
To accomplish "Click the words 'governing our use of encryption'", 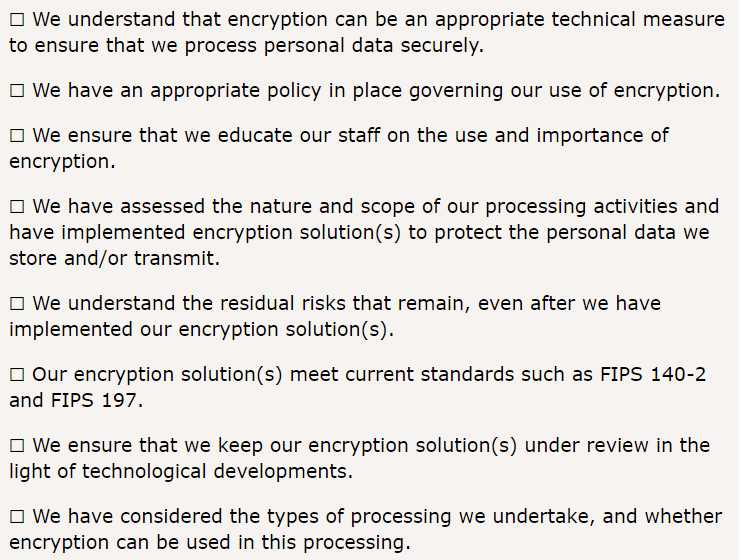I will click(562, 91).
